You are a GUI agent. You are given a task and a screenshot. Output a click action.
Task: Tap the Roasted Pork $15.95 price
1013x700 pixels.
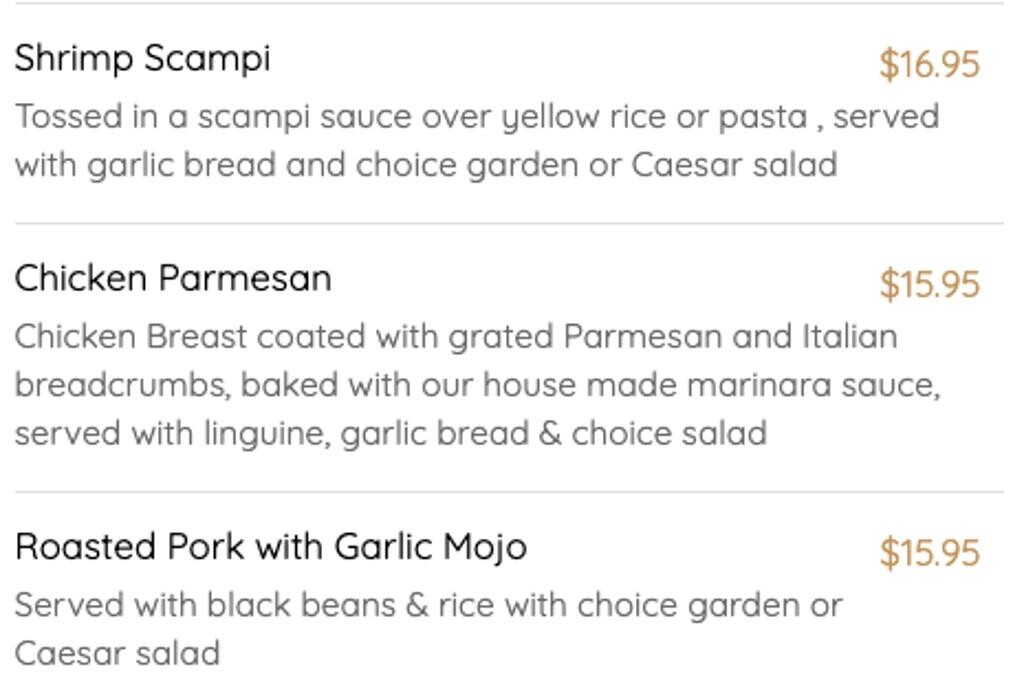pos(929,553)
